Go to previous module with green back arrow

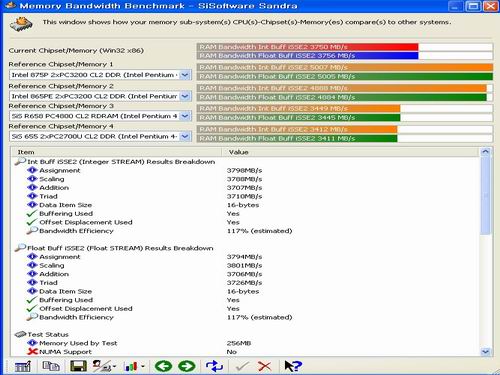pos(163,366)
